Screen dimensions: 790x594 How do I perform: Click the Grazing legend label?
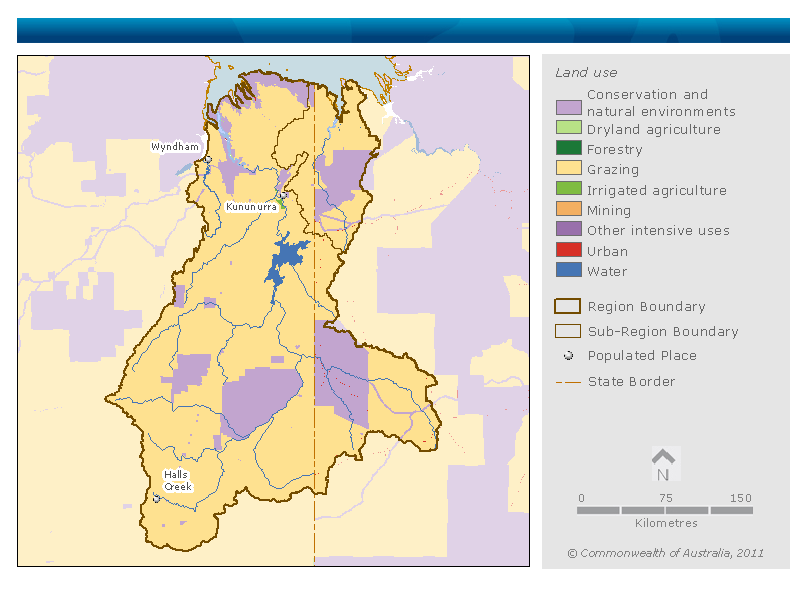tap(613, 170)
